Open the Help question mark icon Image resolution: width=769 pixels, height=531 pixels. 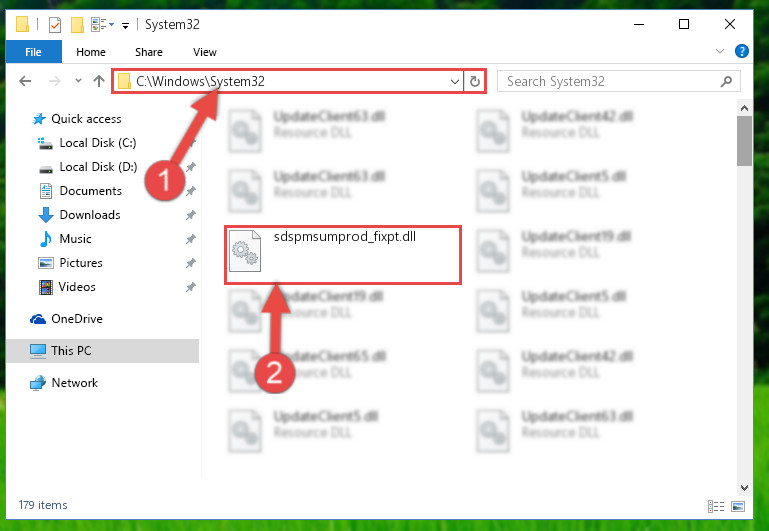tap(742, 51)
